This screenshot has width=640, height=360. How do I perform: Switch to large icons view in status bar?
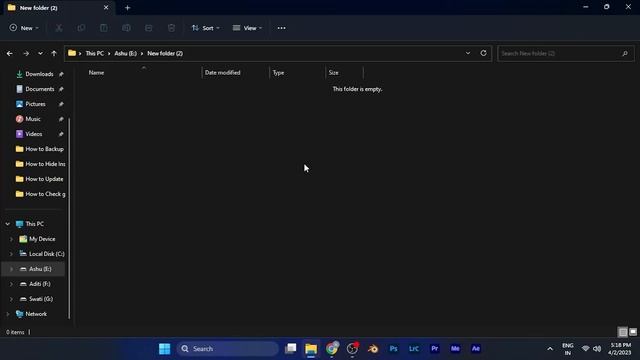(633, 332)
